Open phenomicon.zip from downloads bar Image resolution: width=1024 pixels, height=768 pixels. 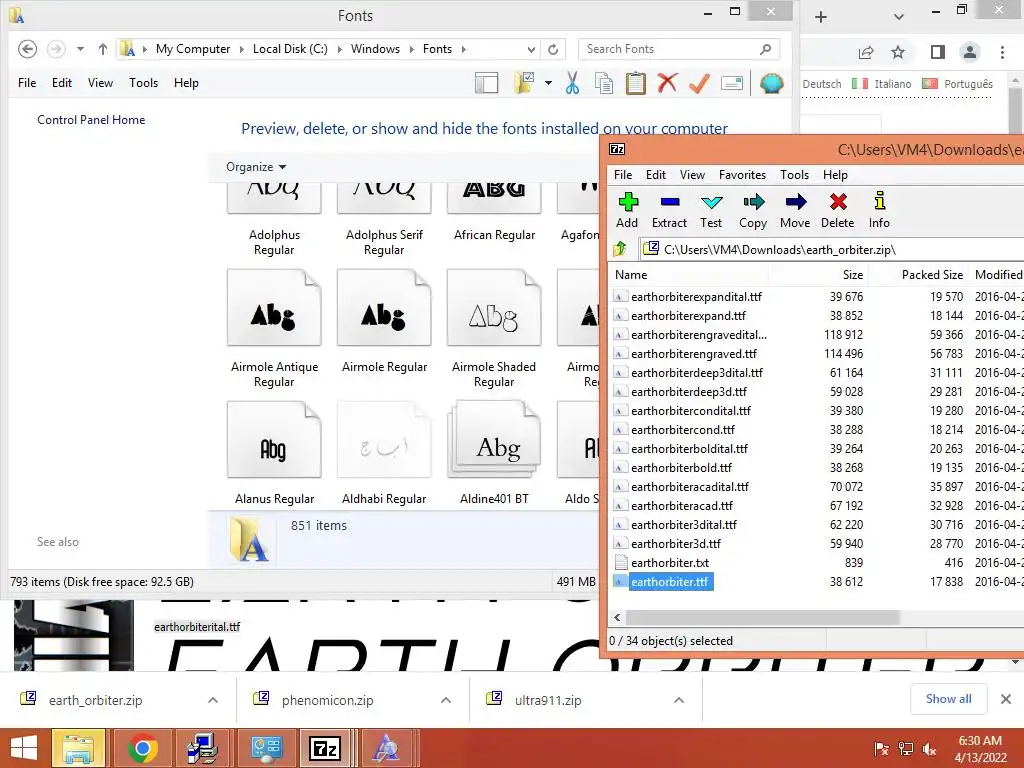pos(327,701)
